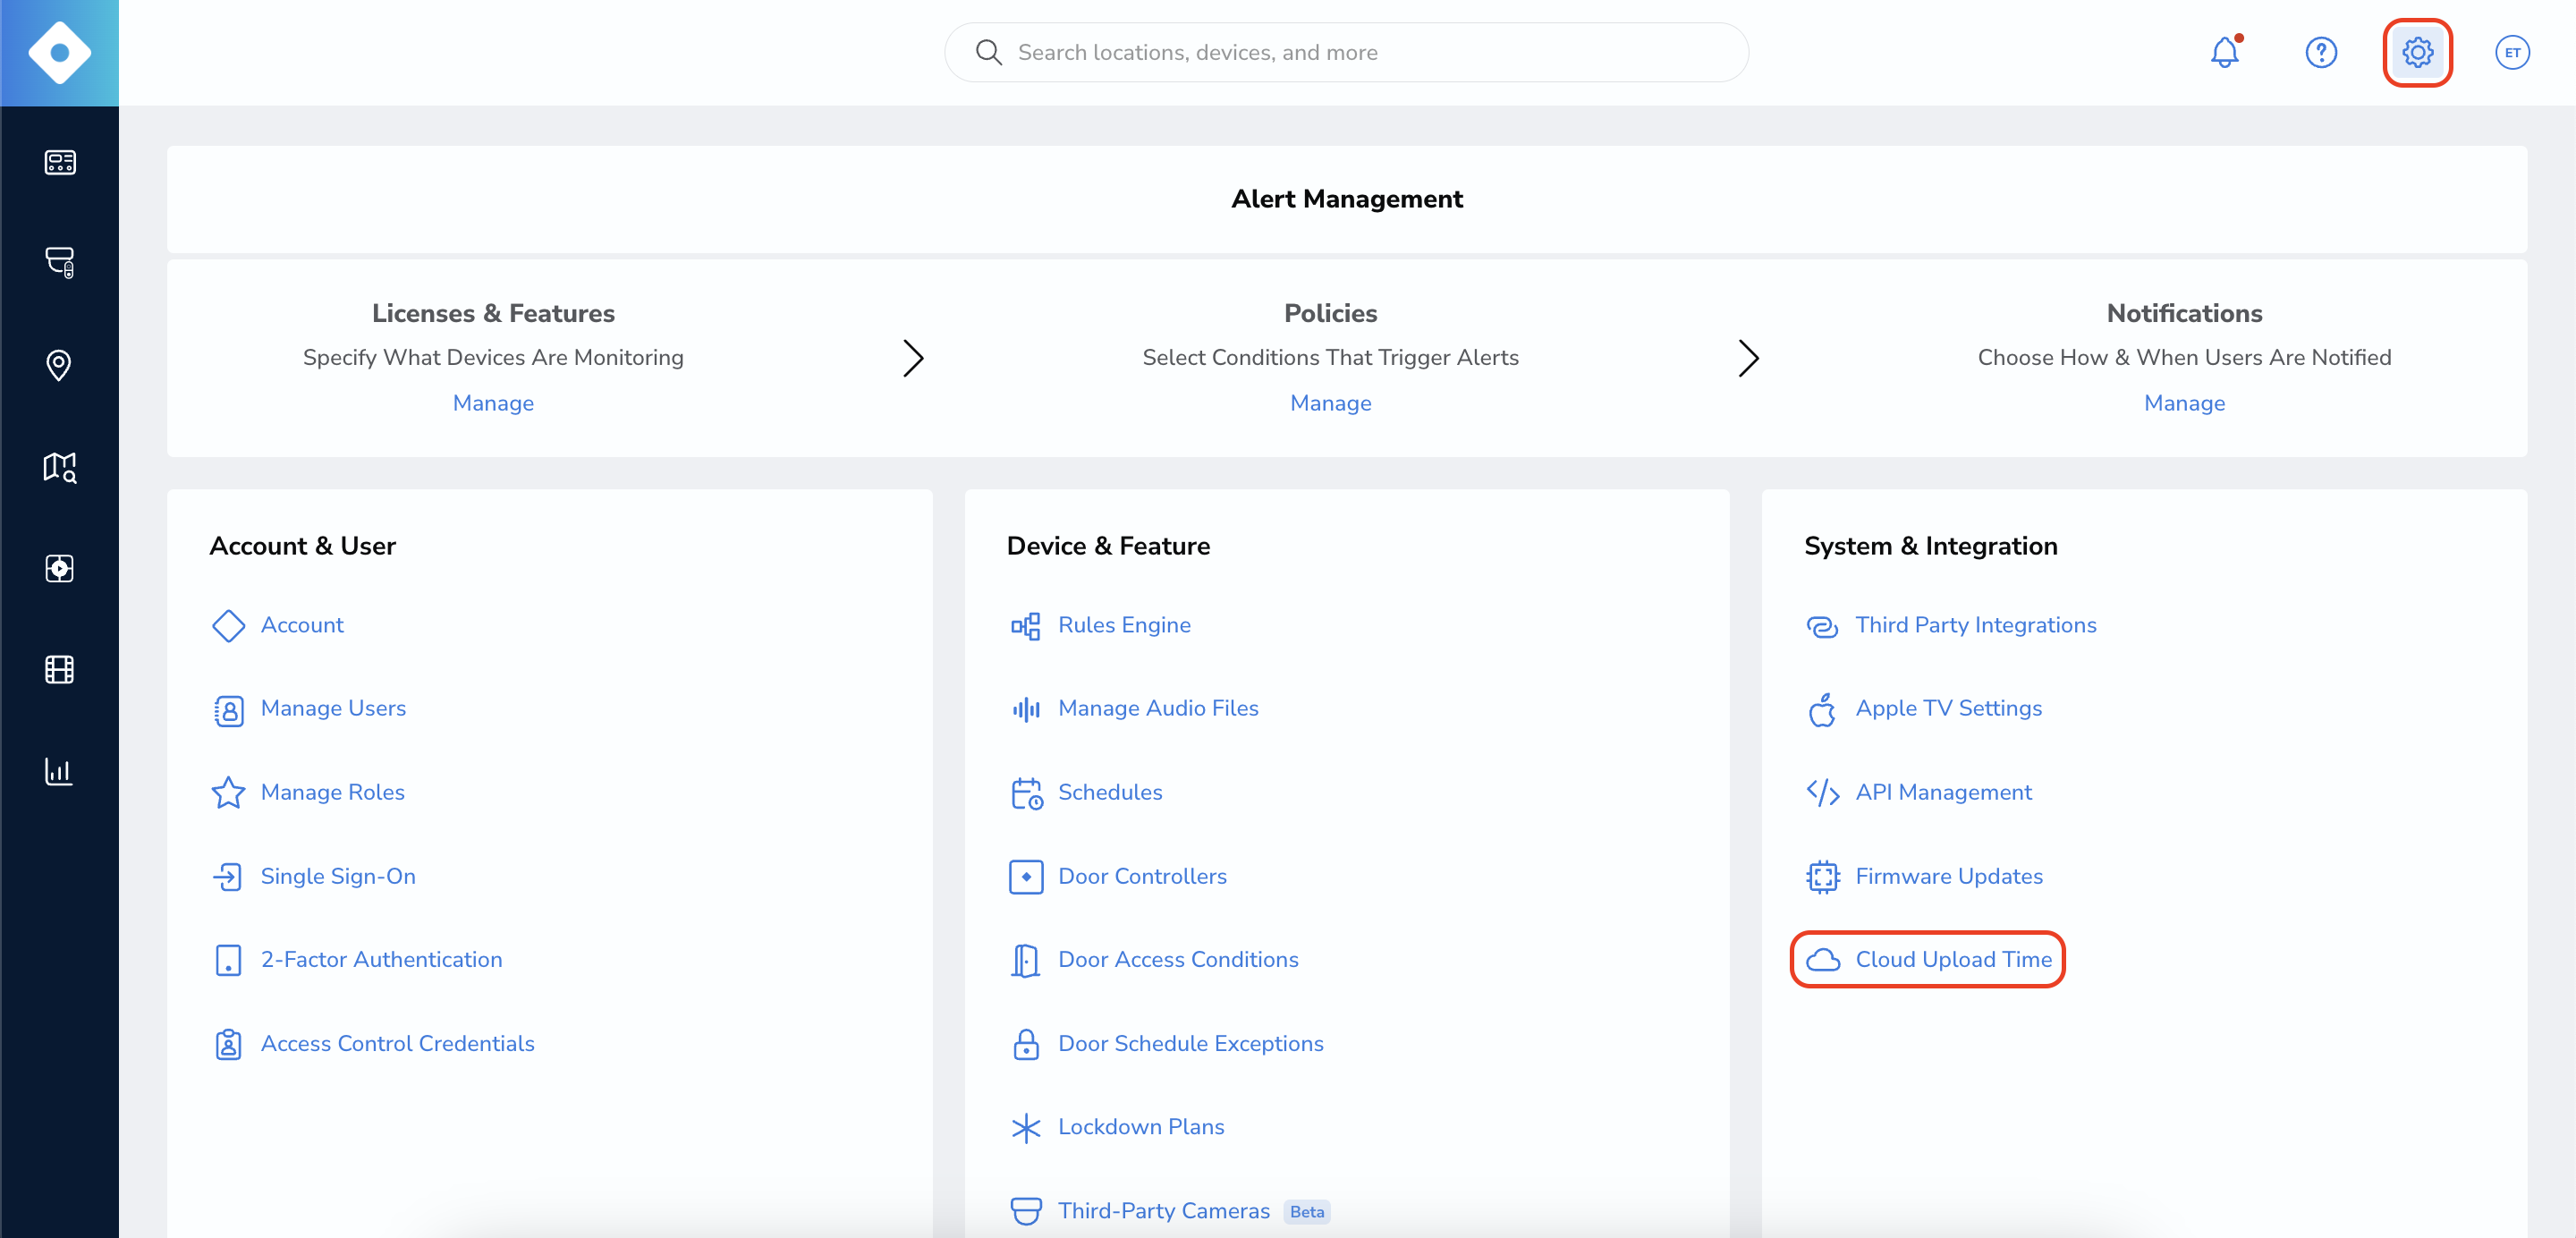This screenshot has width=2576, height=1238.
Task: Click the Door Controllers icon
Action: click(1025, 877)
